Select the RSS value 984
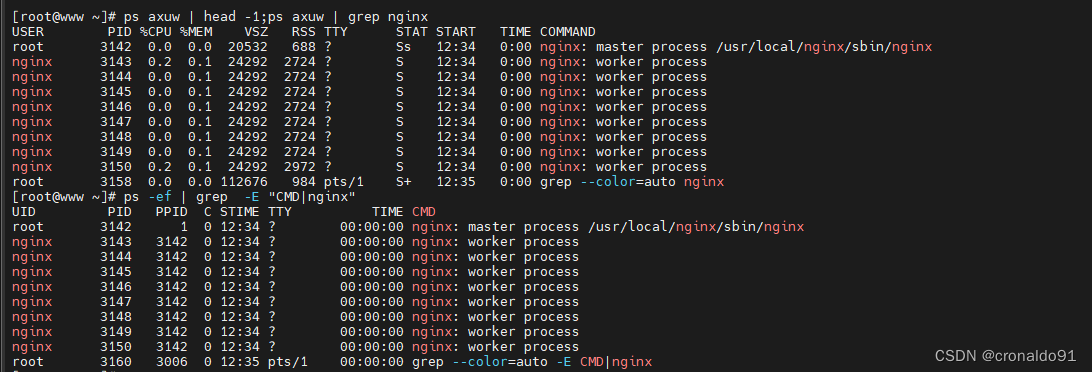The width and height of the screenshot is (1092, 372). [x=304, y=182]
